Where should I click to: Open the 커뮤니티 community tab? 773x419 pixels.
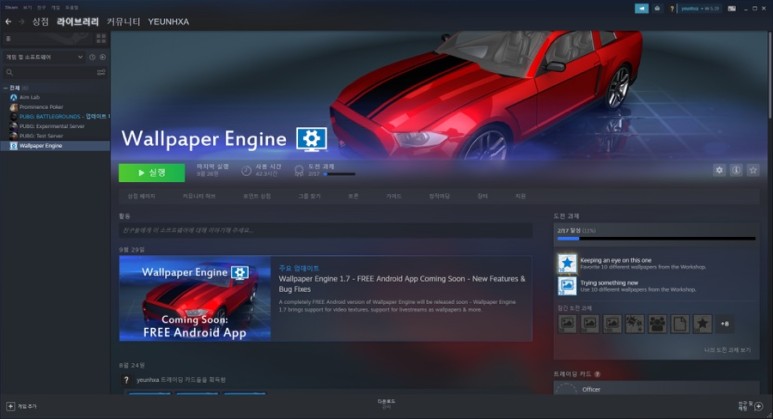click(x=123, y=22)
